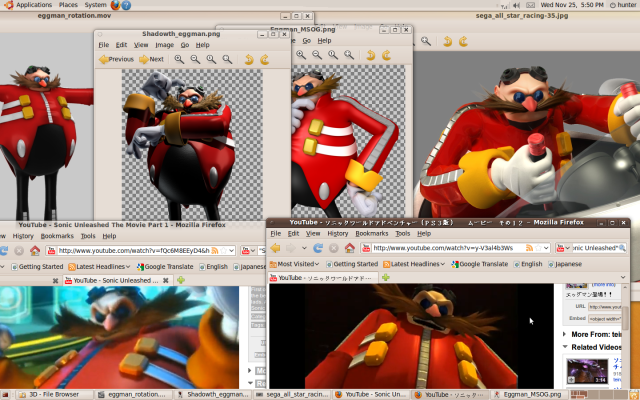This screenshot has width=640, height=400.
Task: Zoom out on Shadowth_eggman.png image
Action: click(195, 60)
